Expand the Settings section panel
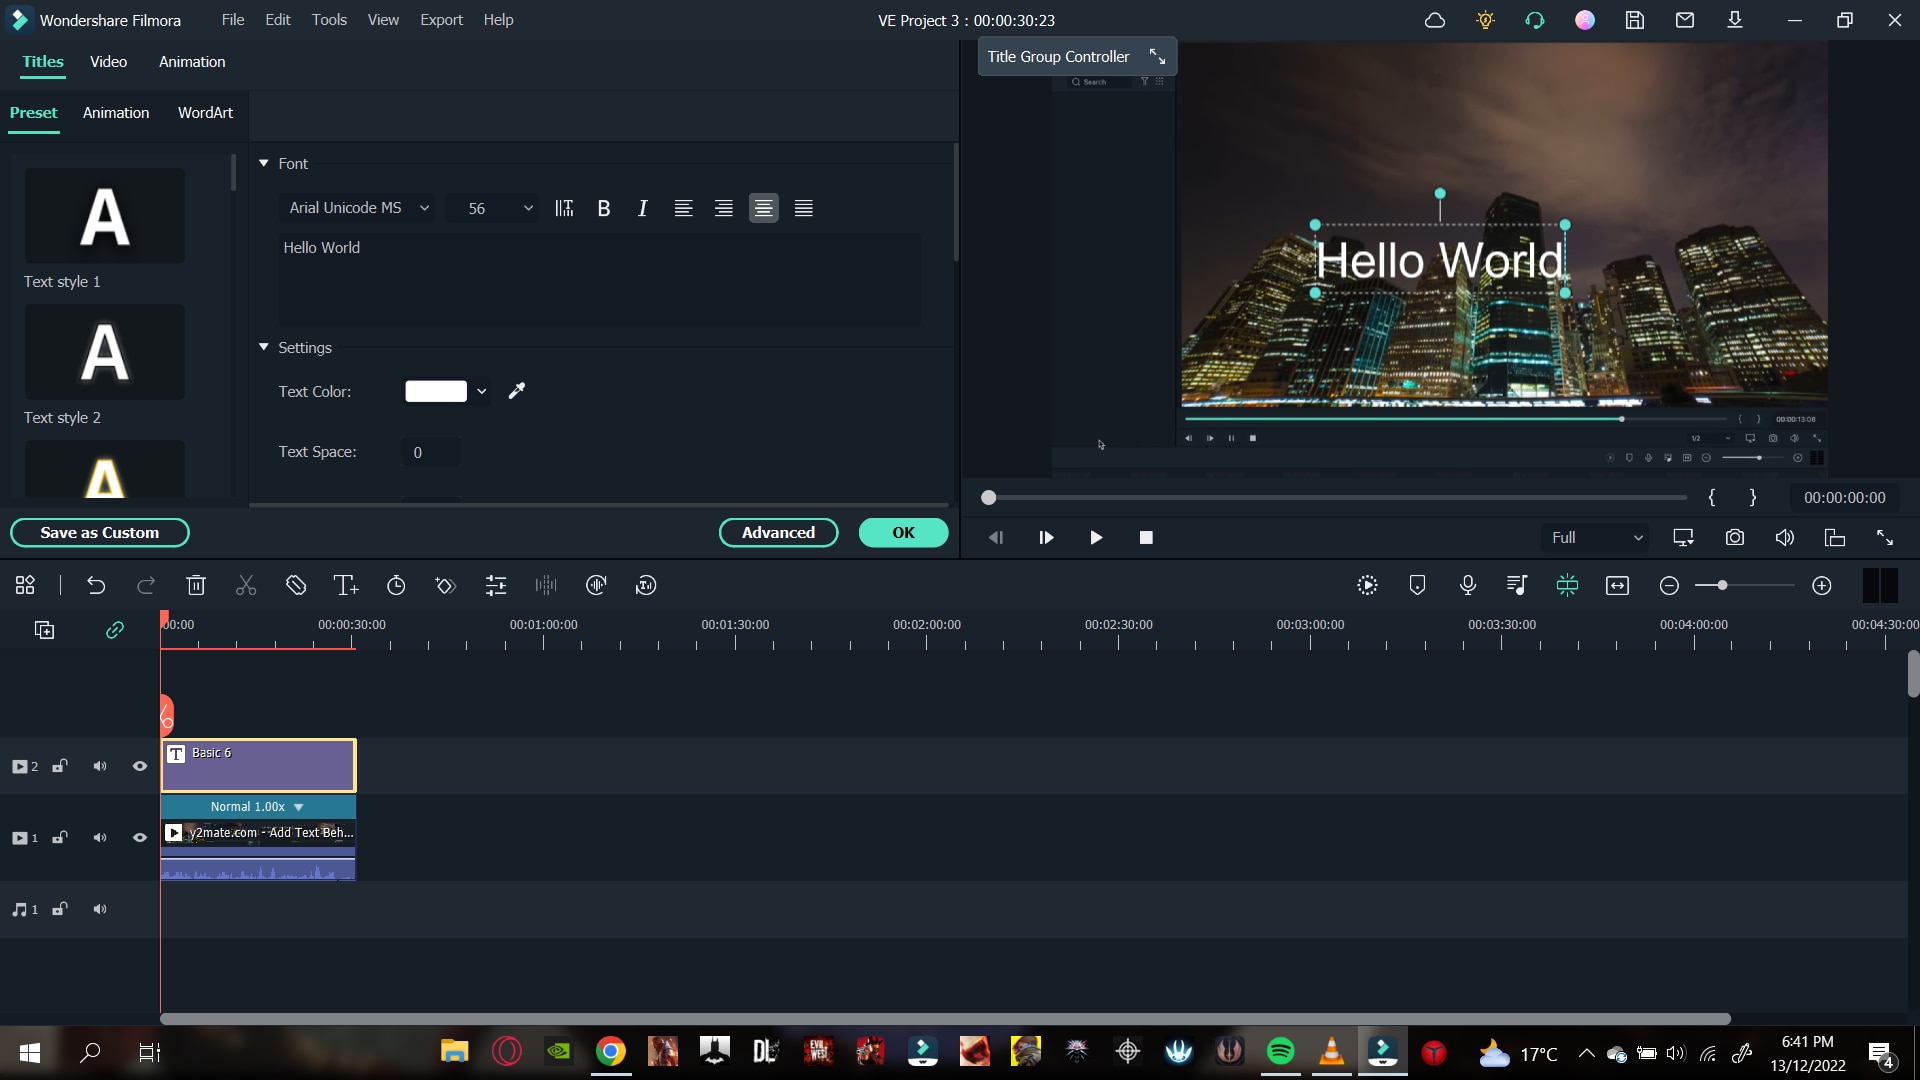 (262, 347)
